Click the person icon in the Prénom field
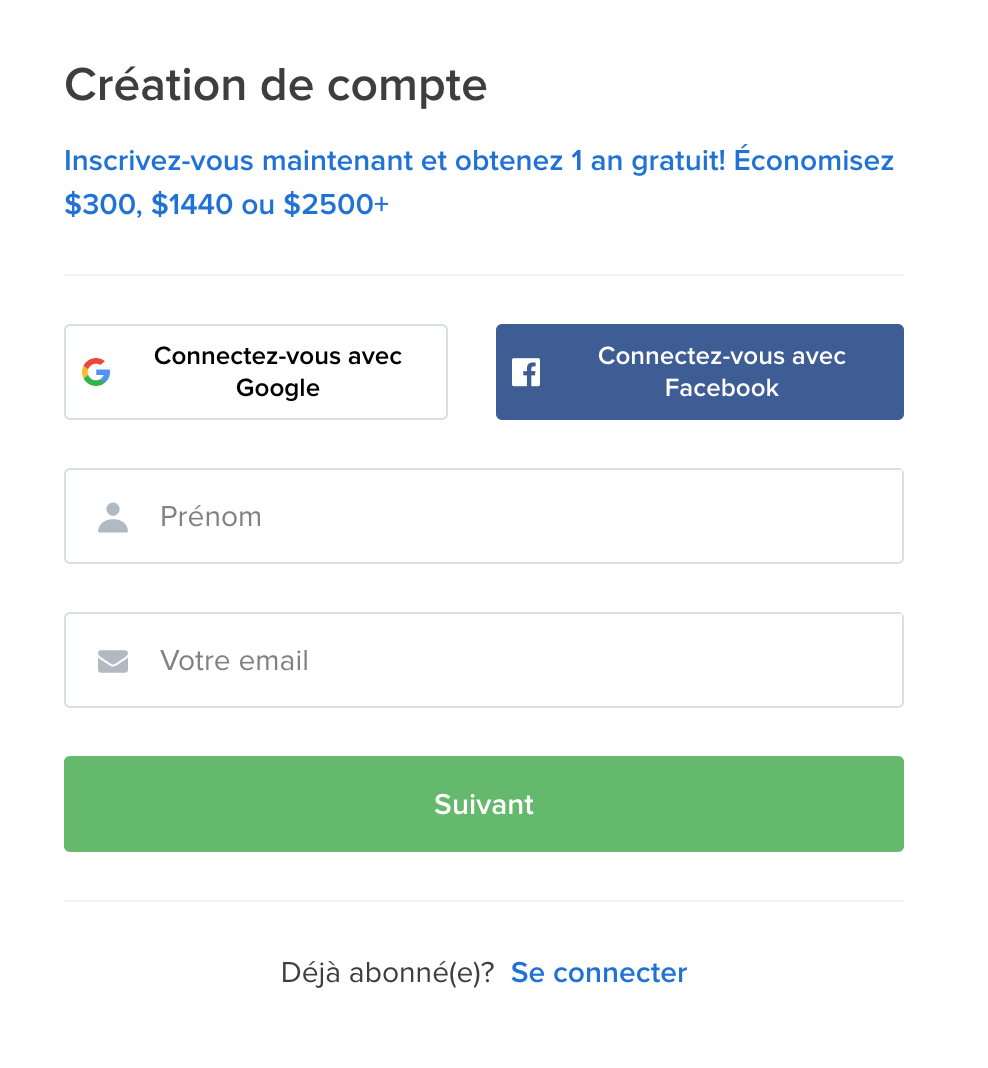 click(113, 517)
